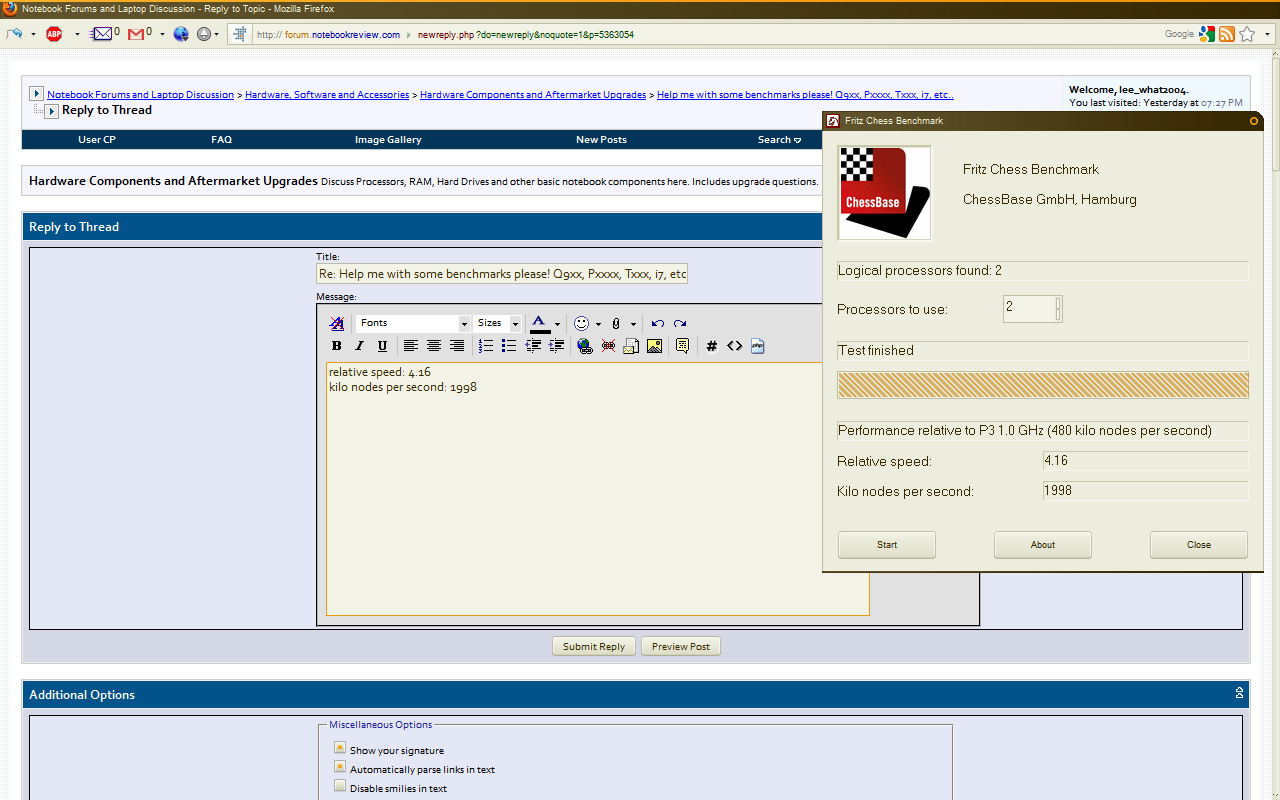Open the Adblock Plus dropdown arrow
The width and height of the screenshot is (1280, 800).
point(77,34)
